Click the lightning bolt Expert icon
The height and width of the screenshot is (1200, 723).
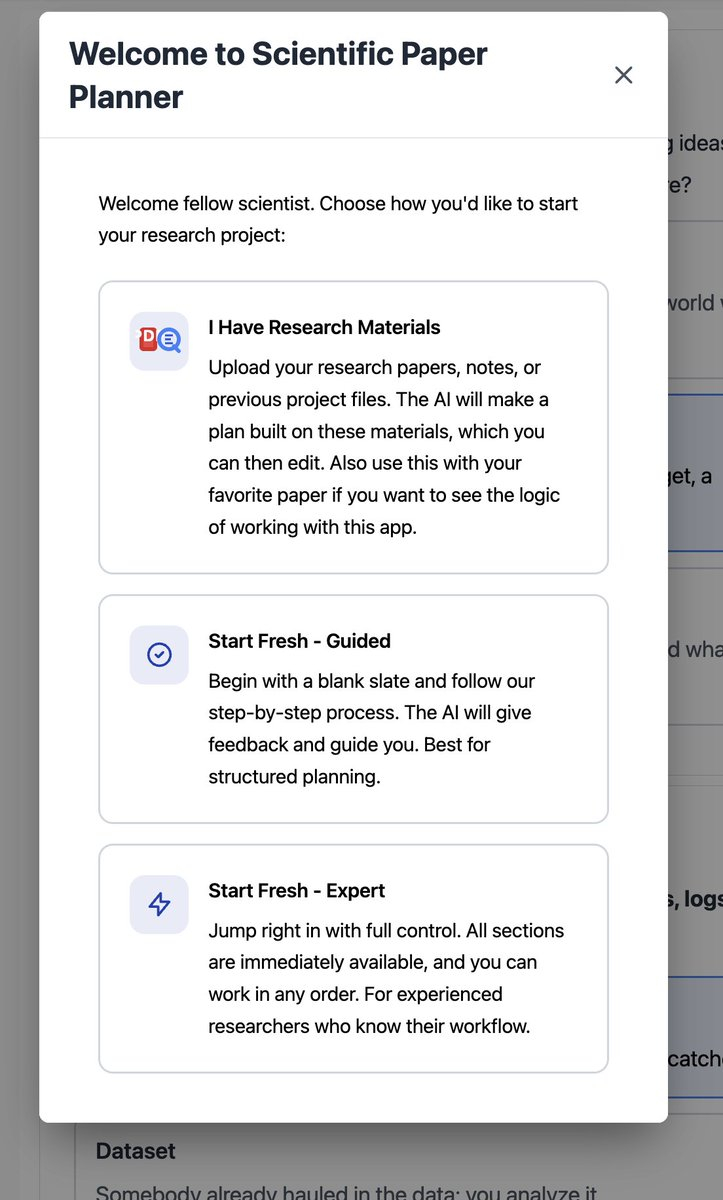tap(159, 904)
